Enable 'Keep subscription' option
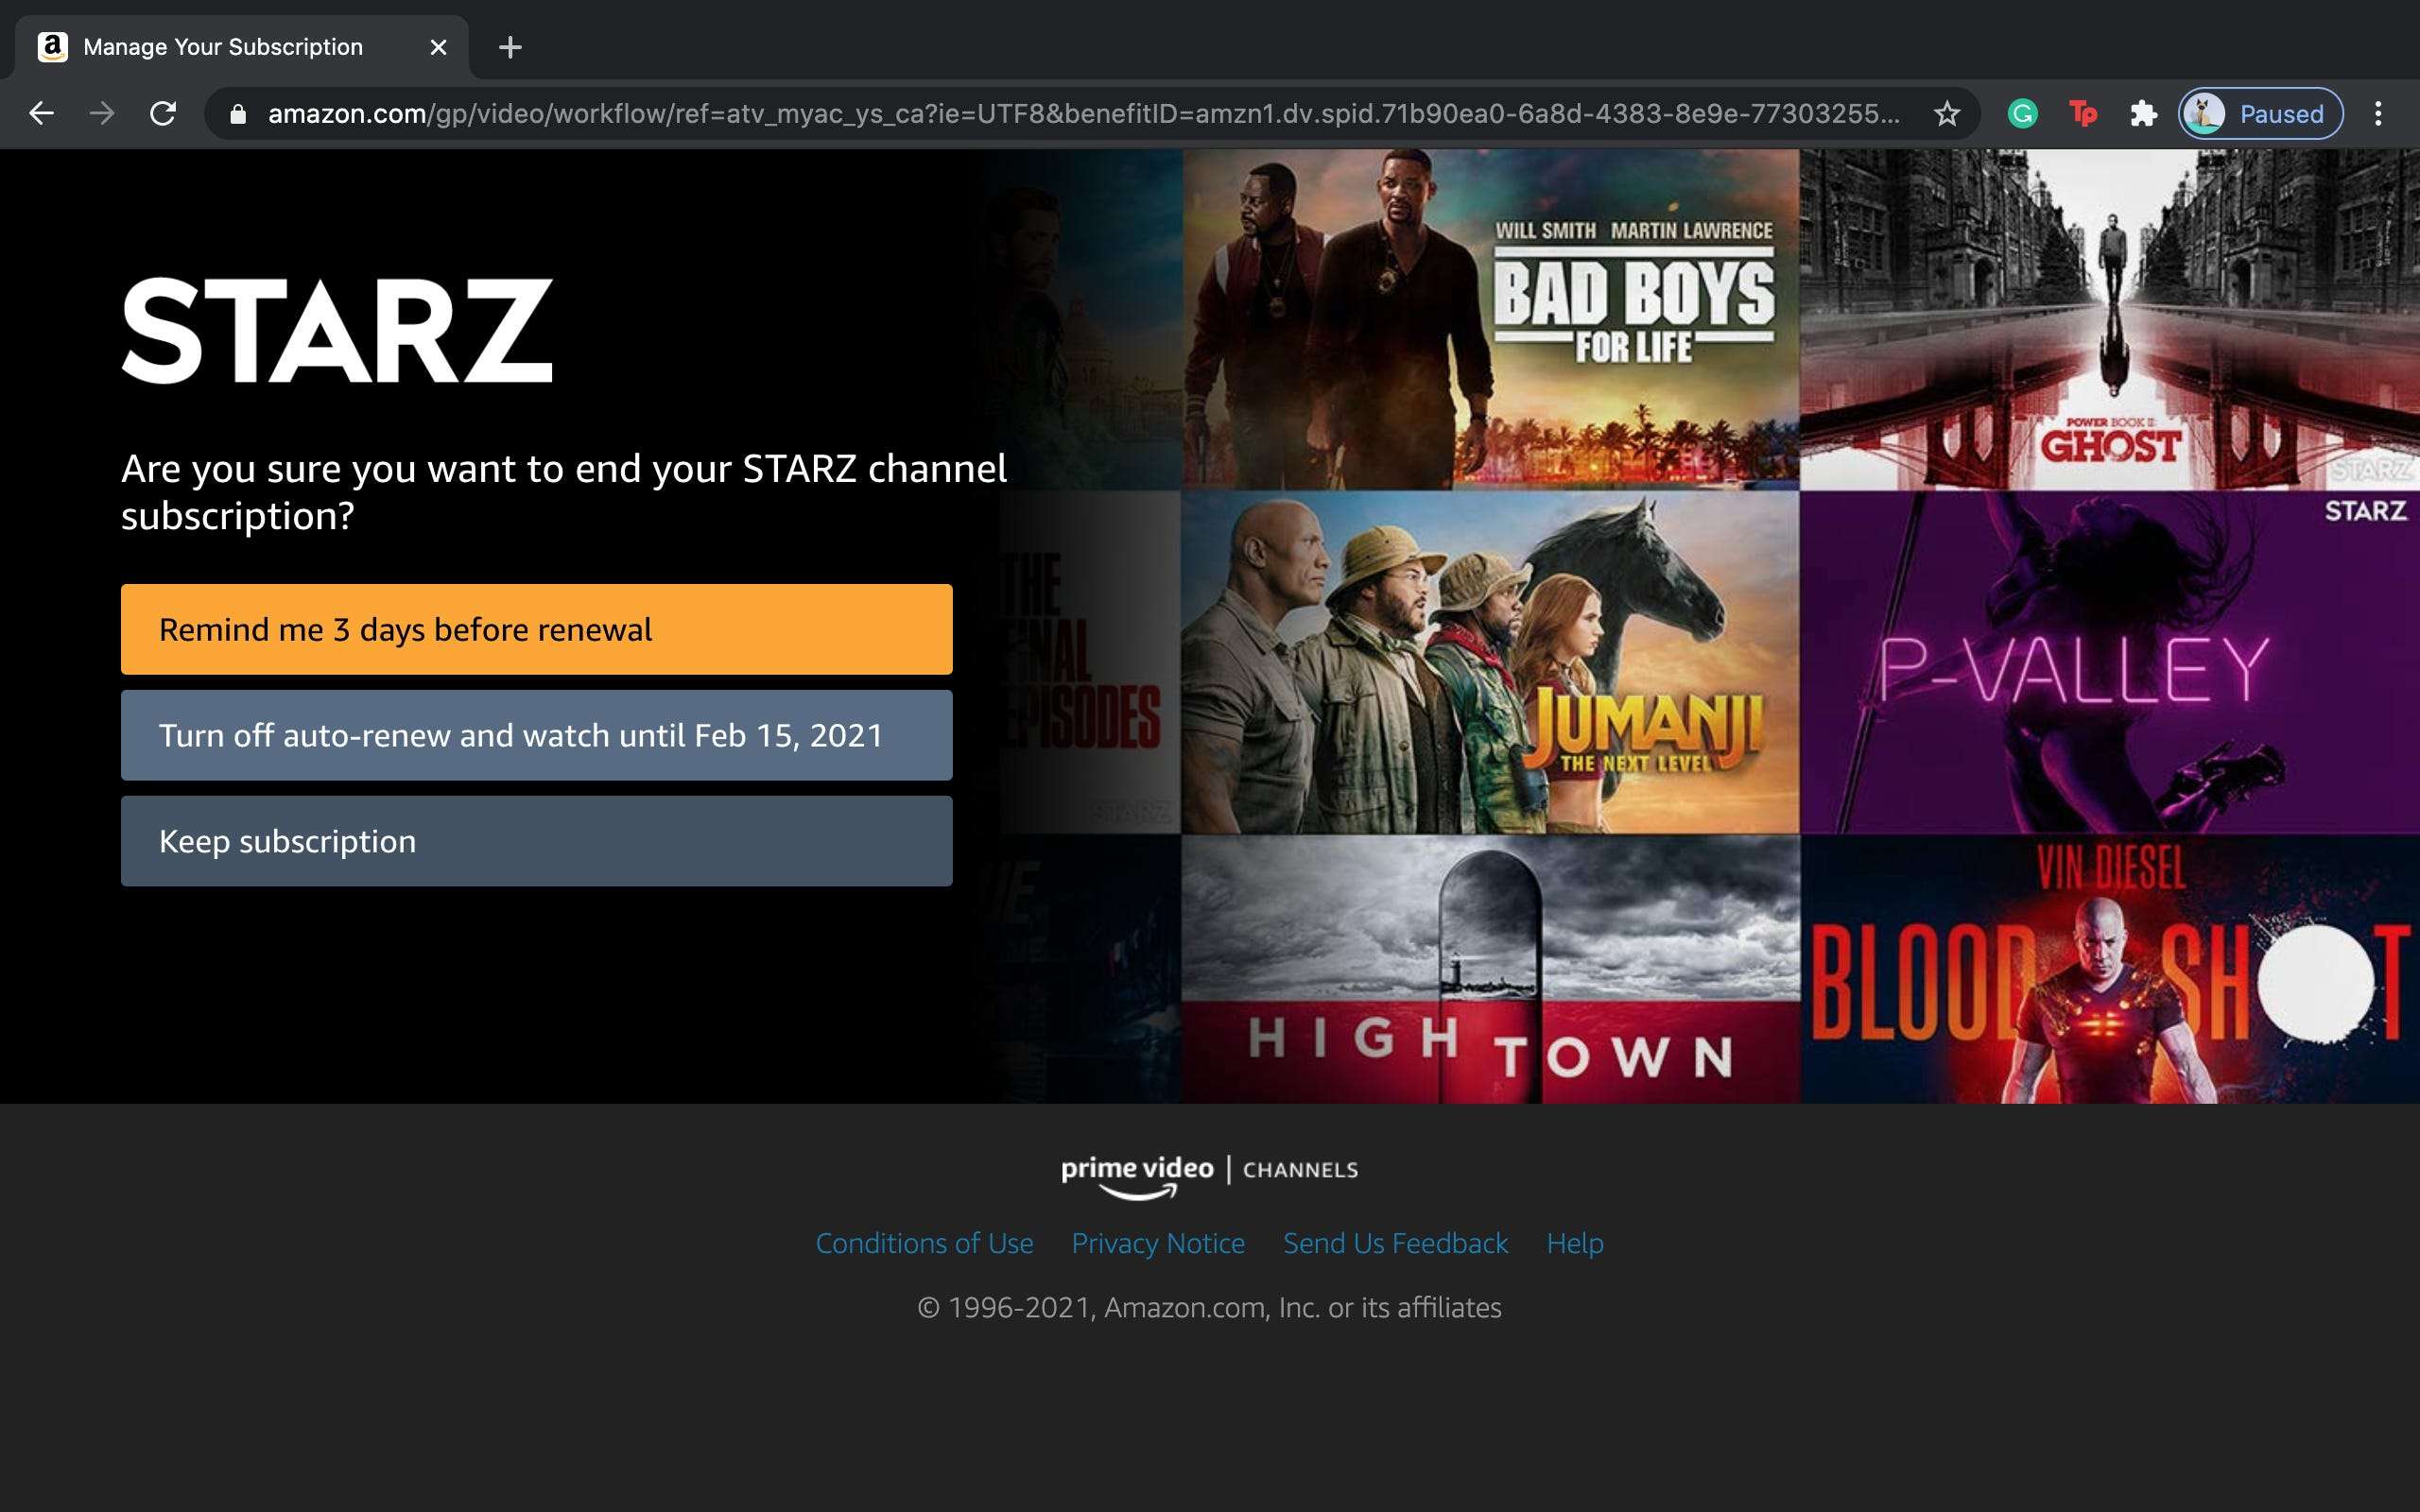This screenshot has height=1512, width=2420. point(537,839)
